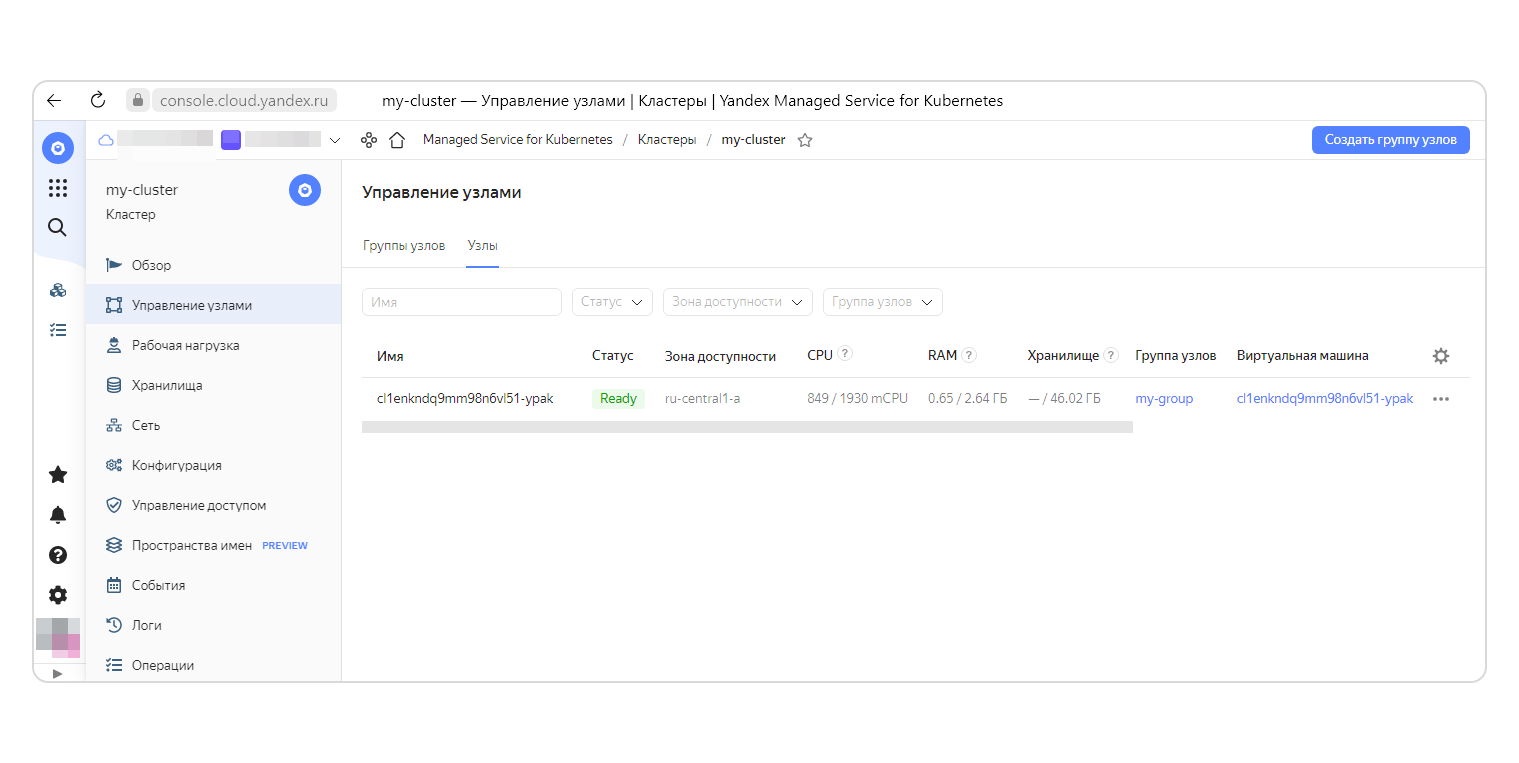1519x763 pixels.
Task: Go to home via the house icon
Action: (397, 140)
